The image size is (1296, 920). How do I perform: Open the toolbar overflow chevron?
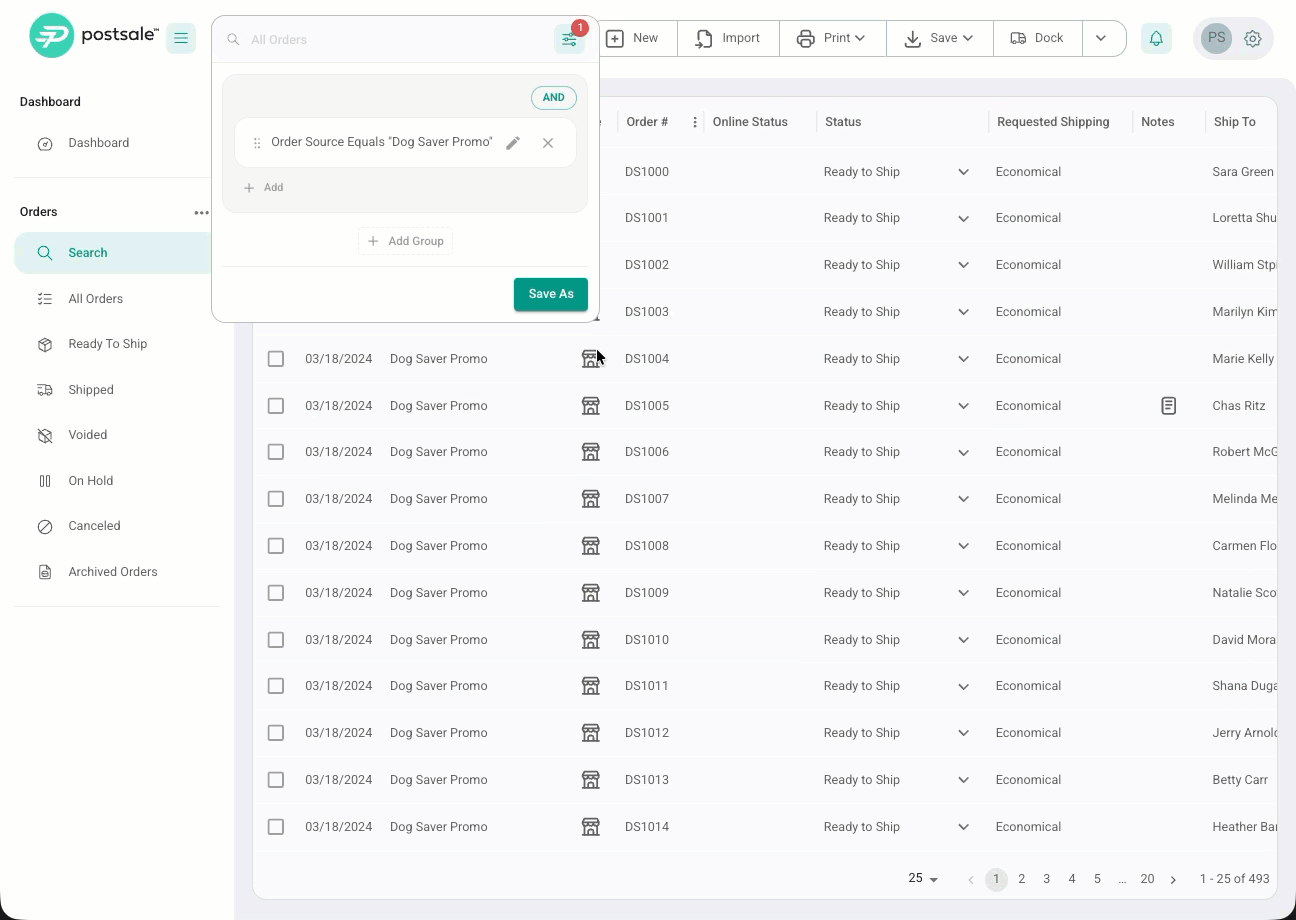(x=1101, y=38)
